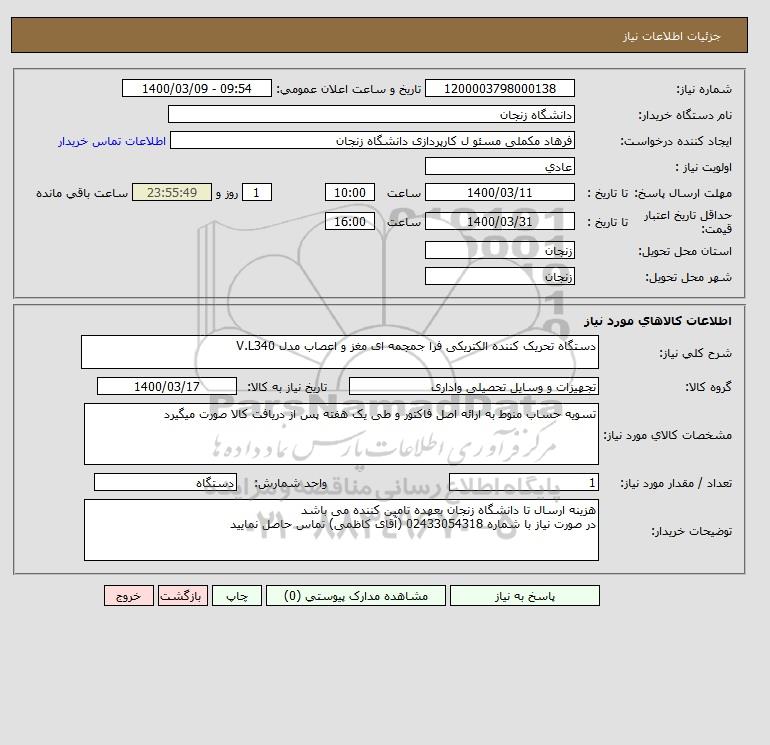Click the تاریخ و ساعت اعلان عمومی label
The image size is (770, 745).
point(349,89)
